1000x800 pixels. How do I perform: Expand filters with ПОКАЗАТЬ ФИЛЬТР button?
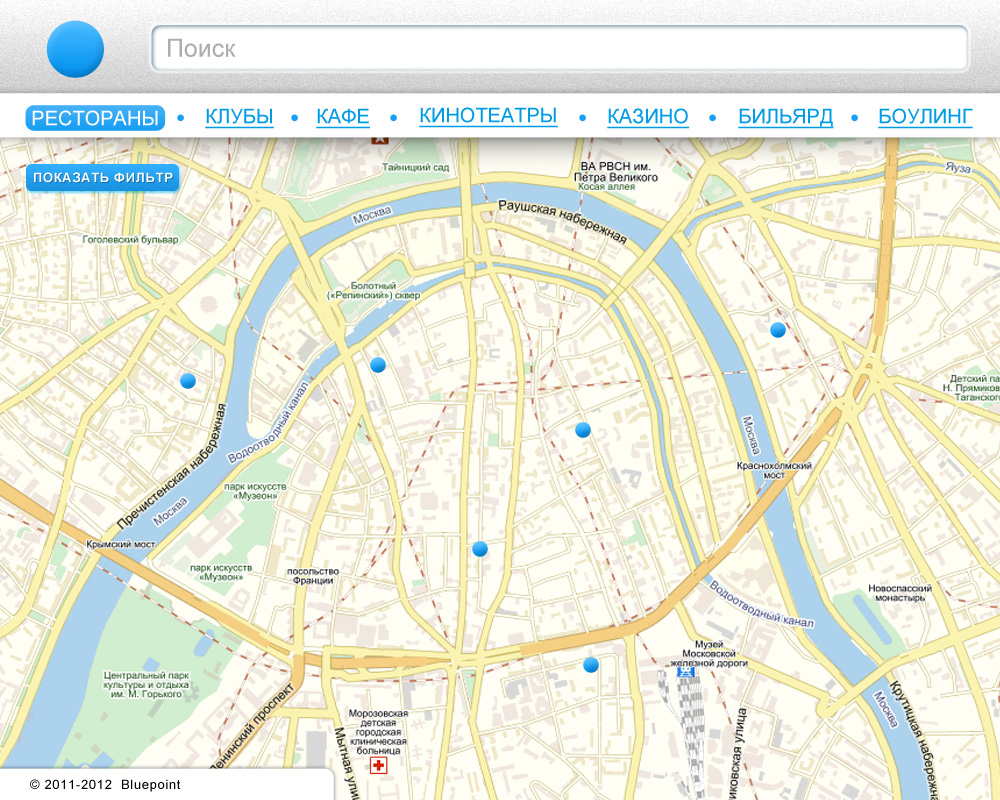tap(103, 178)
